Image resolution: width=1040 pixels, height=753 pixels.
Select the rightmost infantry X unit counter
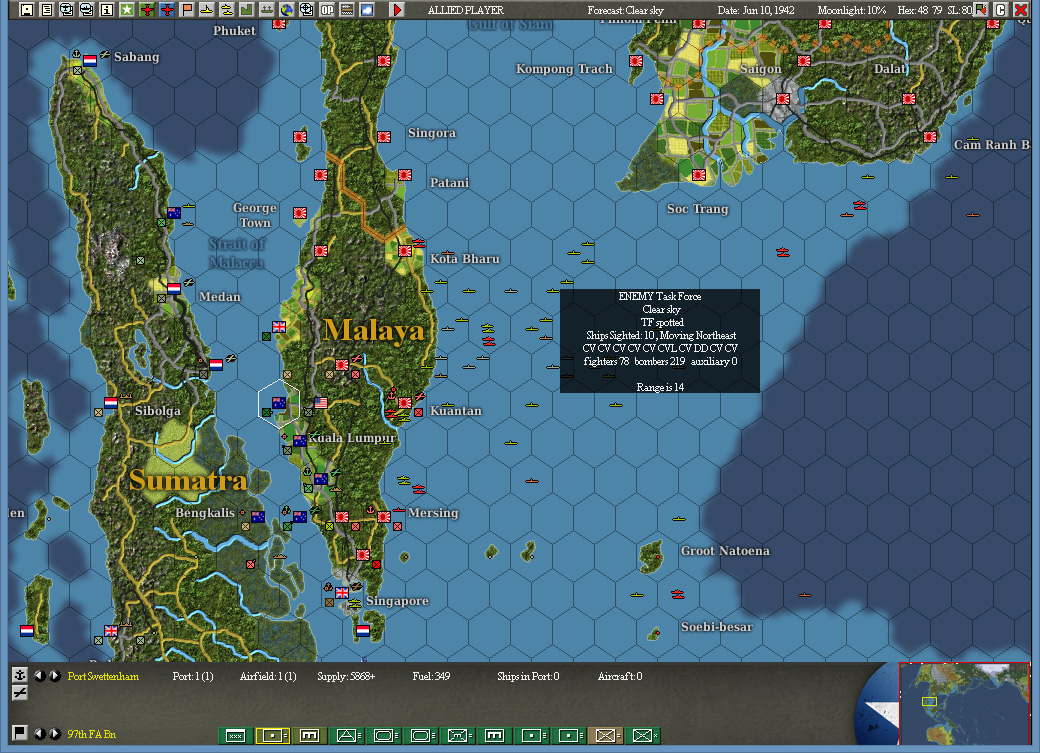coord(643,735)
